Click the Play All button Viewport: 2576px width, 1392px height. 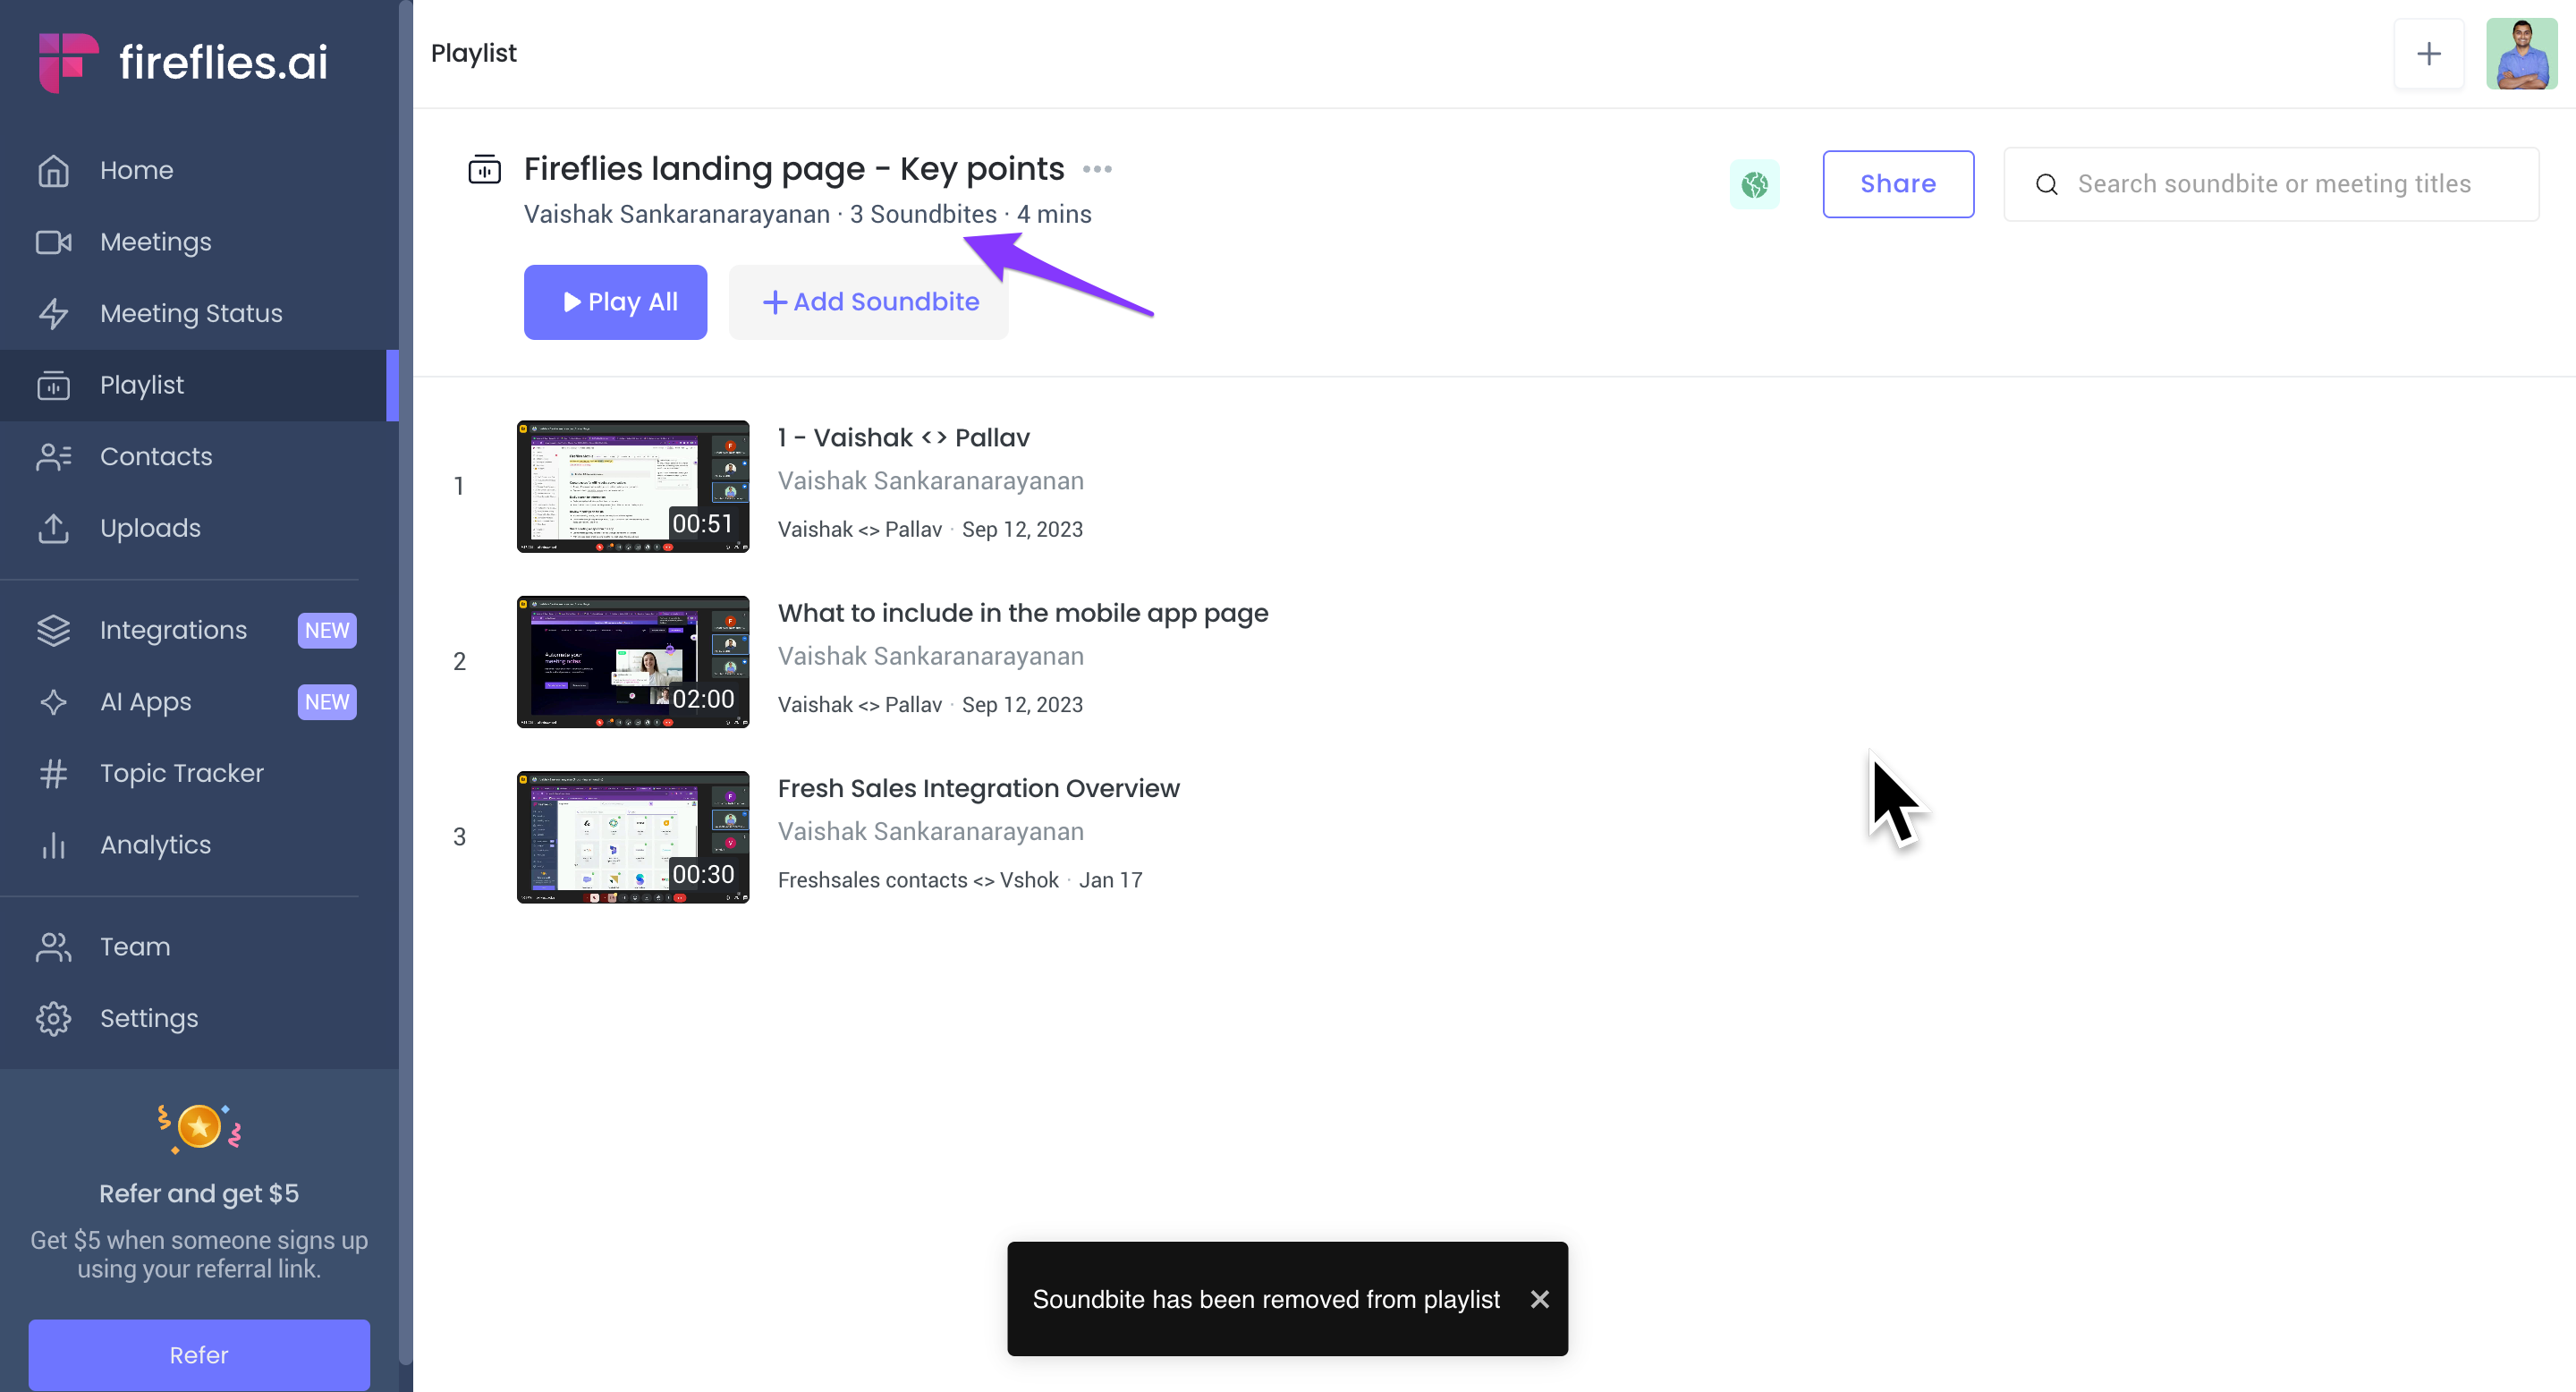pos(615,302)
